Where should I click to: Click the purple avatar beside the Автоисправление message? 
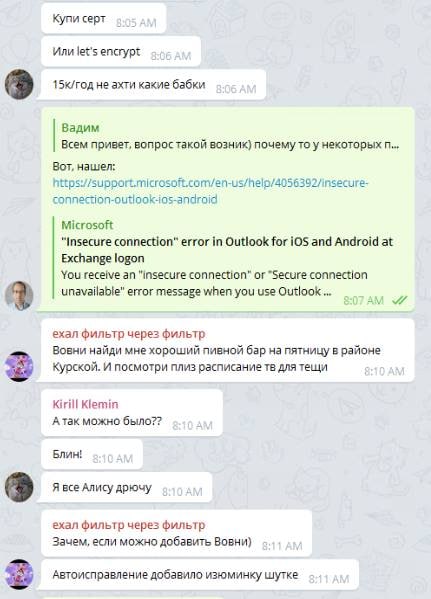coord(19,574)
